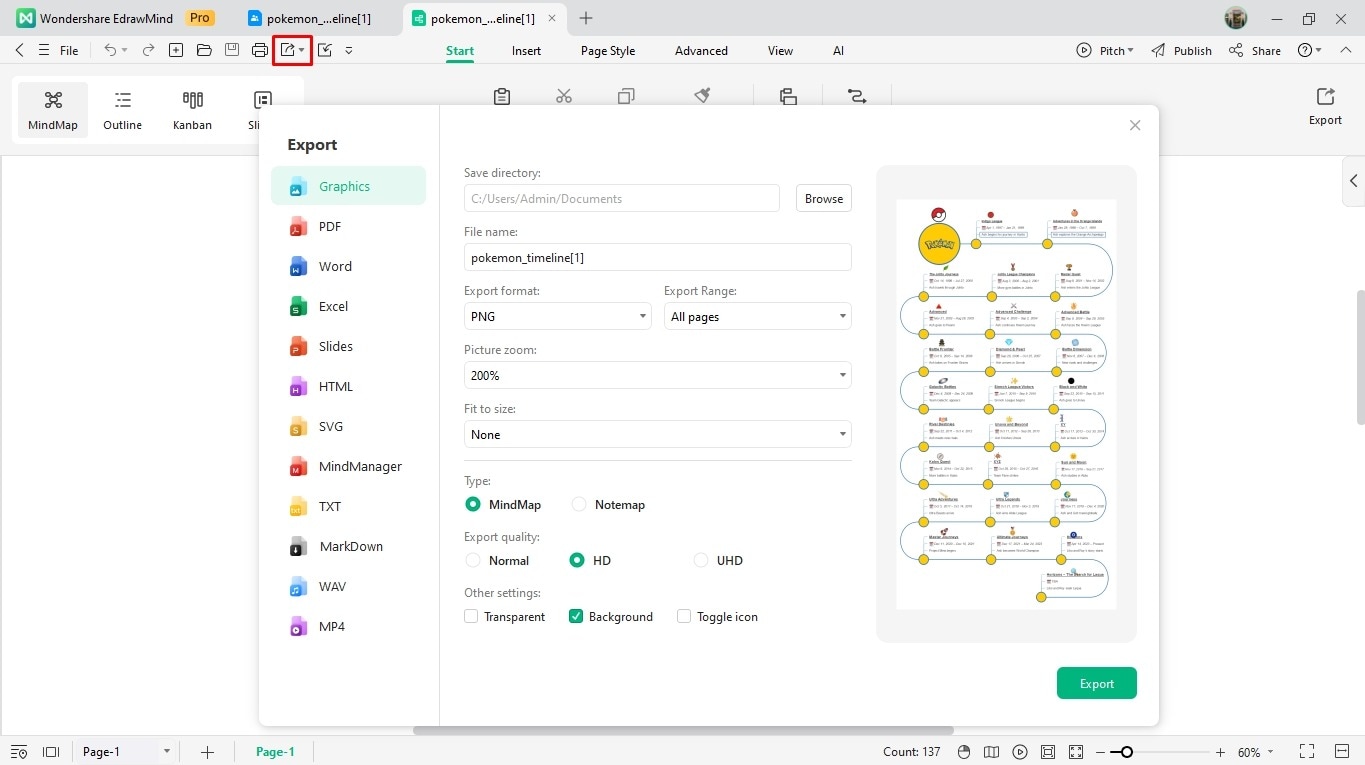The height and width of the screenshot is (765, 1365).
Task: Switch to Outline view mode
Action: pyautogui.click(x=122, y=110)
